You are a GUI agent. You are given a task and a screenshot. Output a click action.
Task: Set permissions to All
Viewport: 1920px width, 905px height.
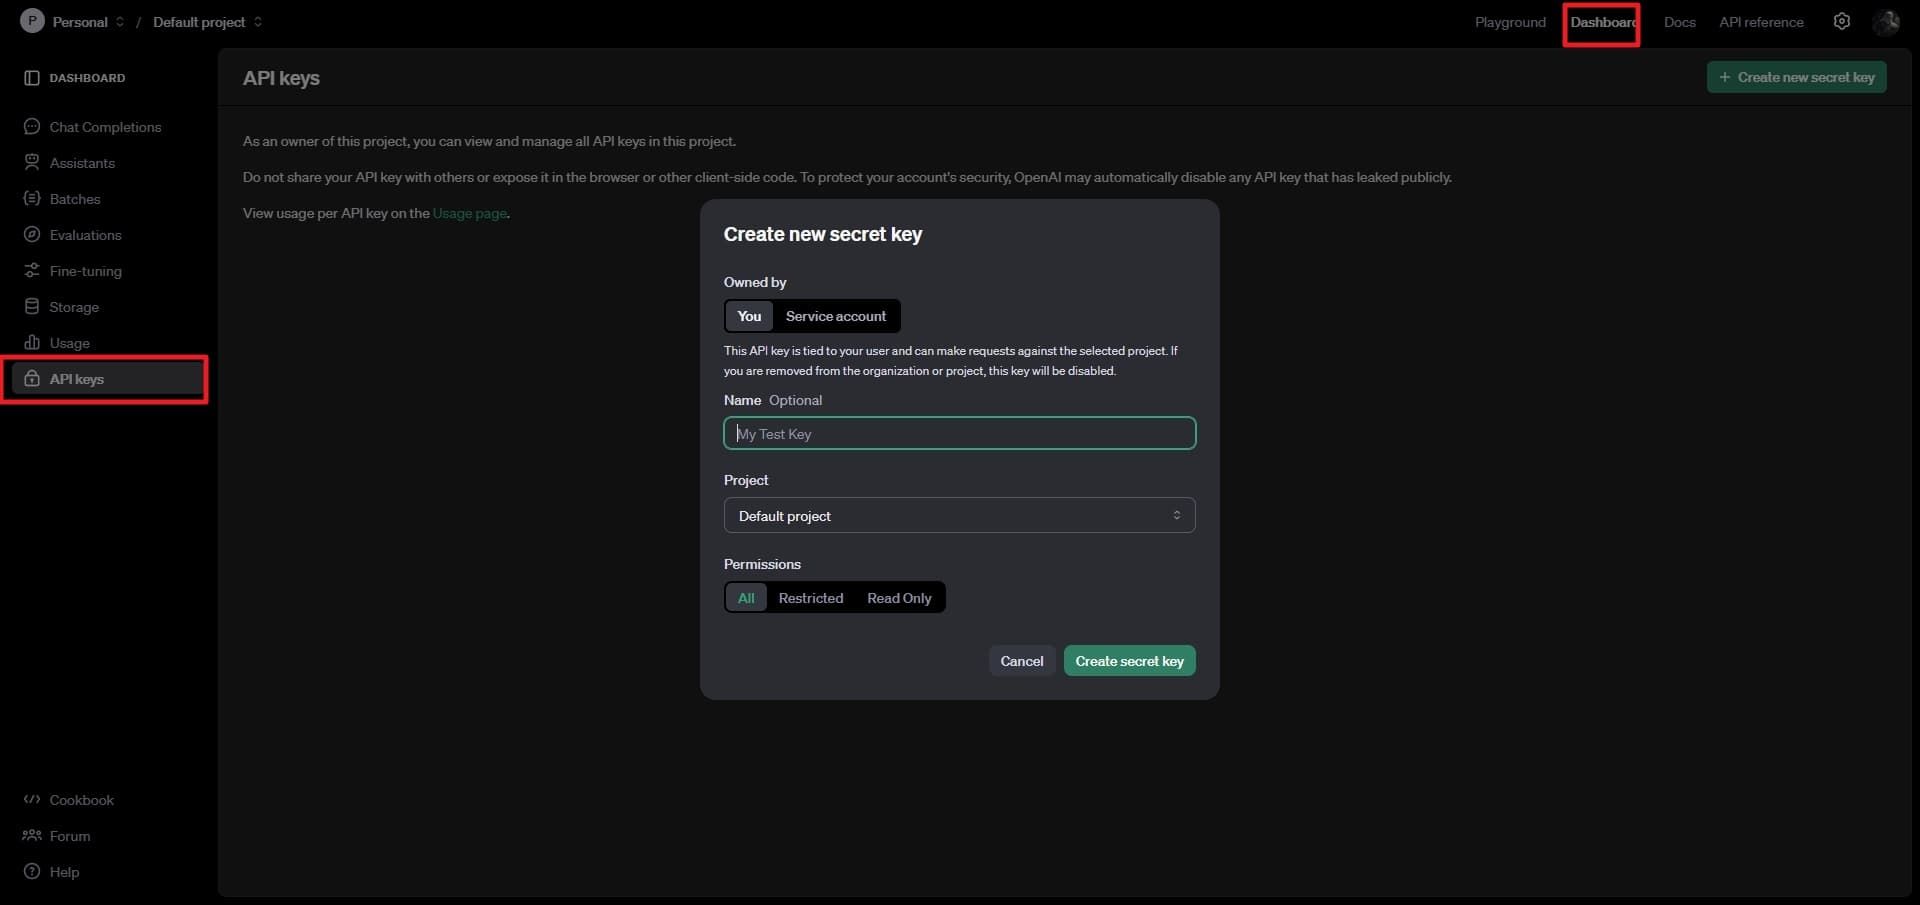point(746,598)
